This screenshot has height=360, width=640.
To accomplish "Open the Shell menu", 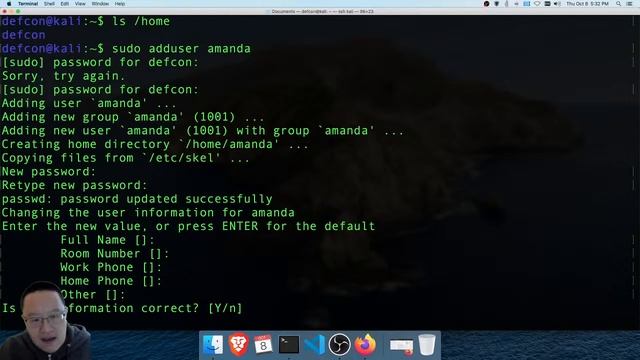I will (49, 4).
